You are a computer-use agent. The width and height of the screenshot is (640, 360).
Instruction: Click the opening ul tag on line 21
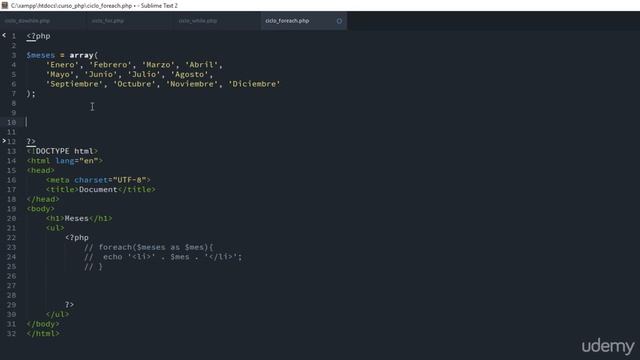click(55, 228)
